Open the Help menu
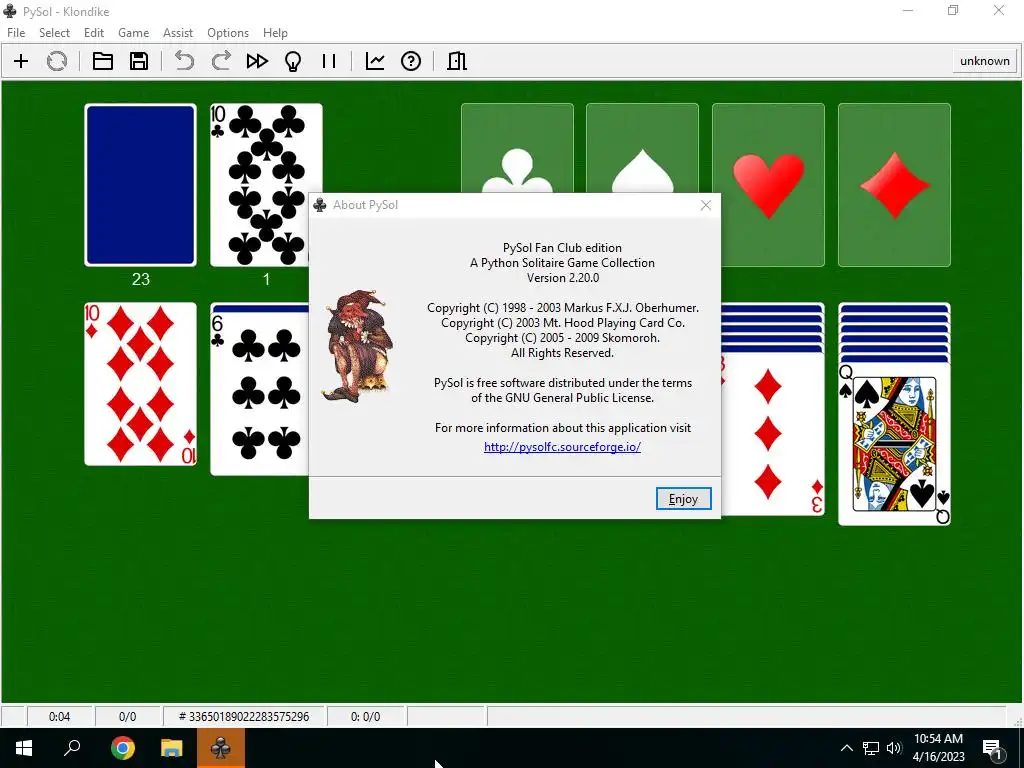 pyautogui.click(x=275, y=33)
